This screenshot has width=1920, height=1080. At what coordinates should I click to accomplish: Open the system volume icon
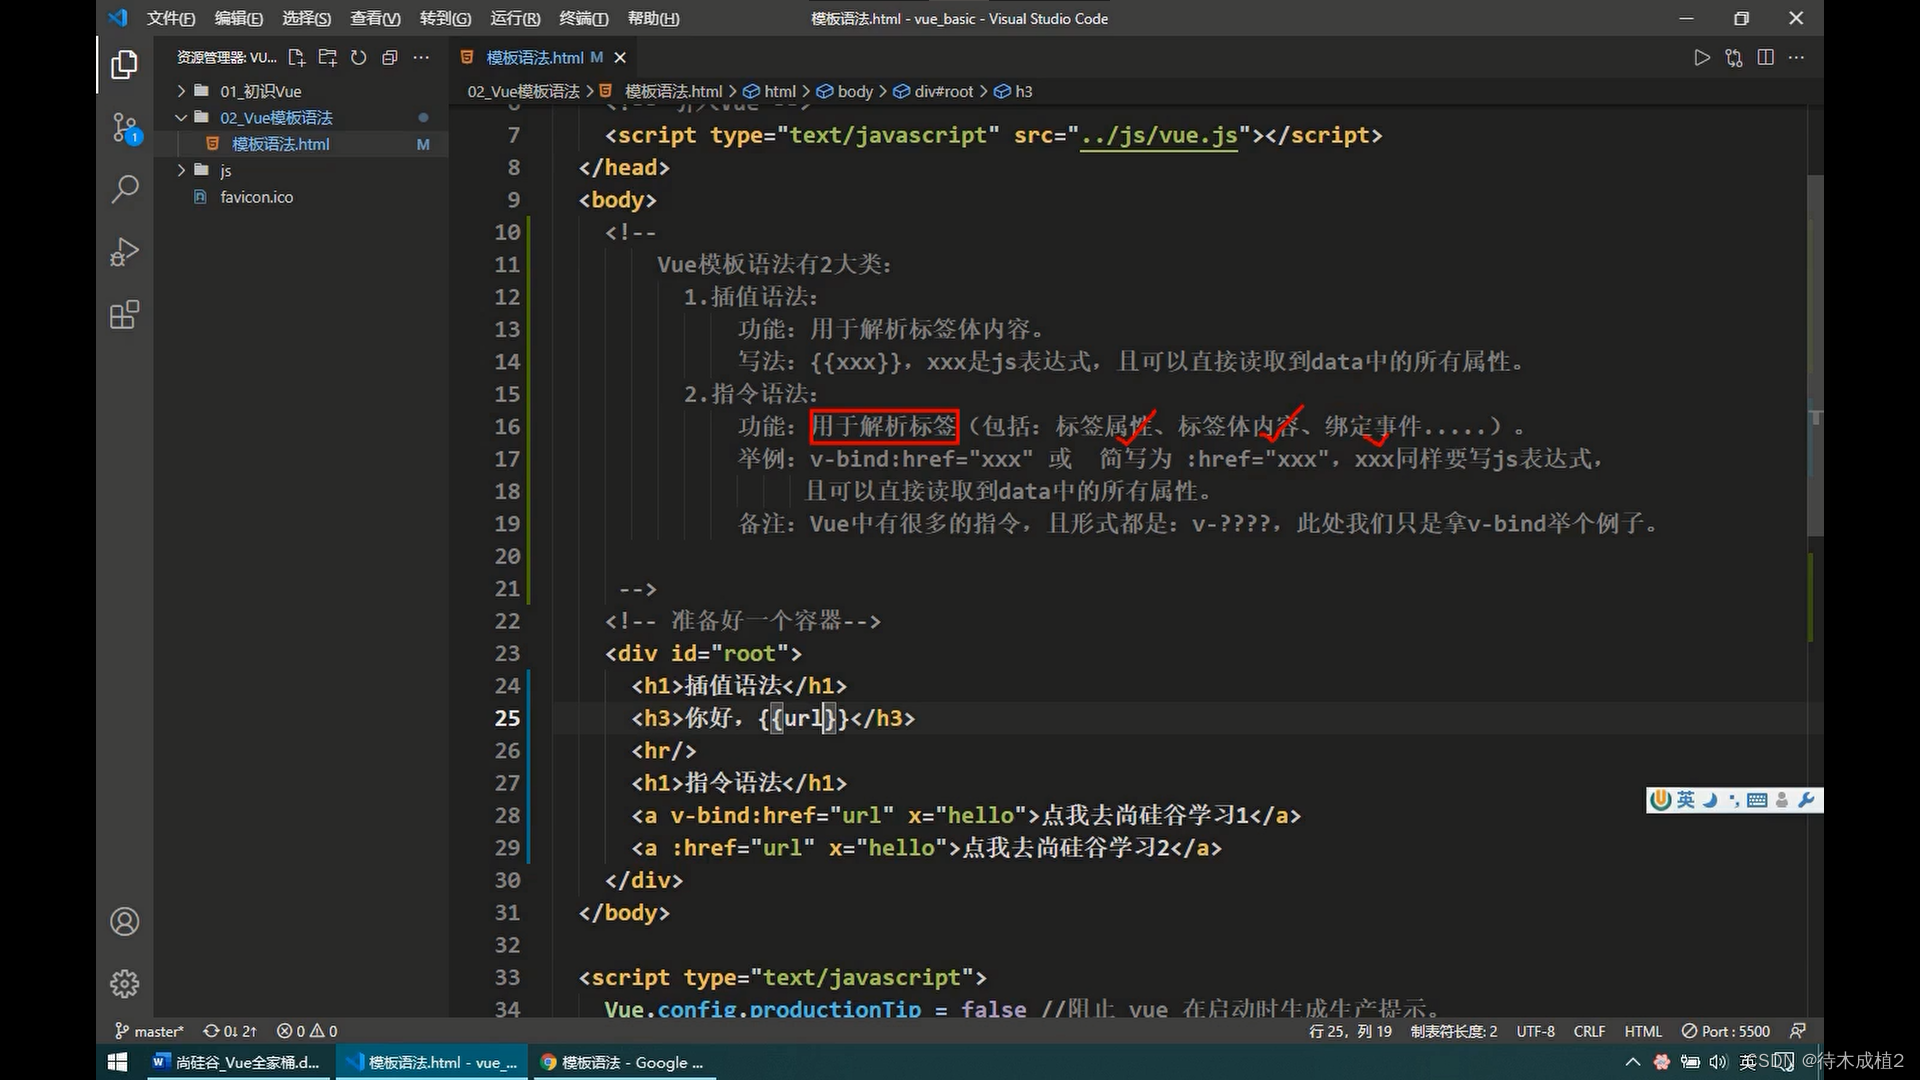click(x=1718, y=1062)
